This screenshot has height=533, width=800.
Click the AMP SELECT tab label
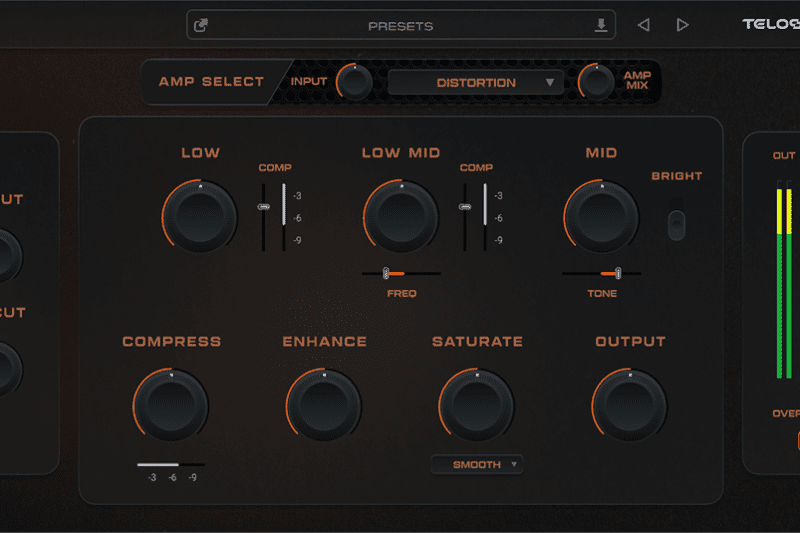(211, 82)
